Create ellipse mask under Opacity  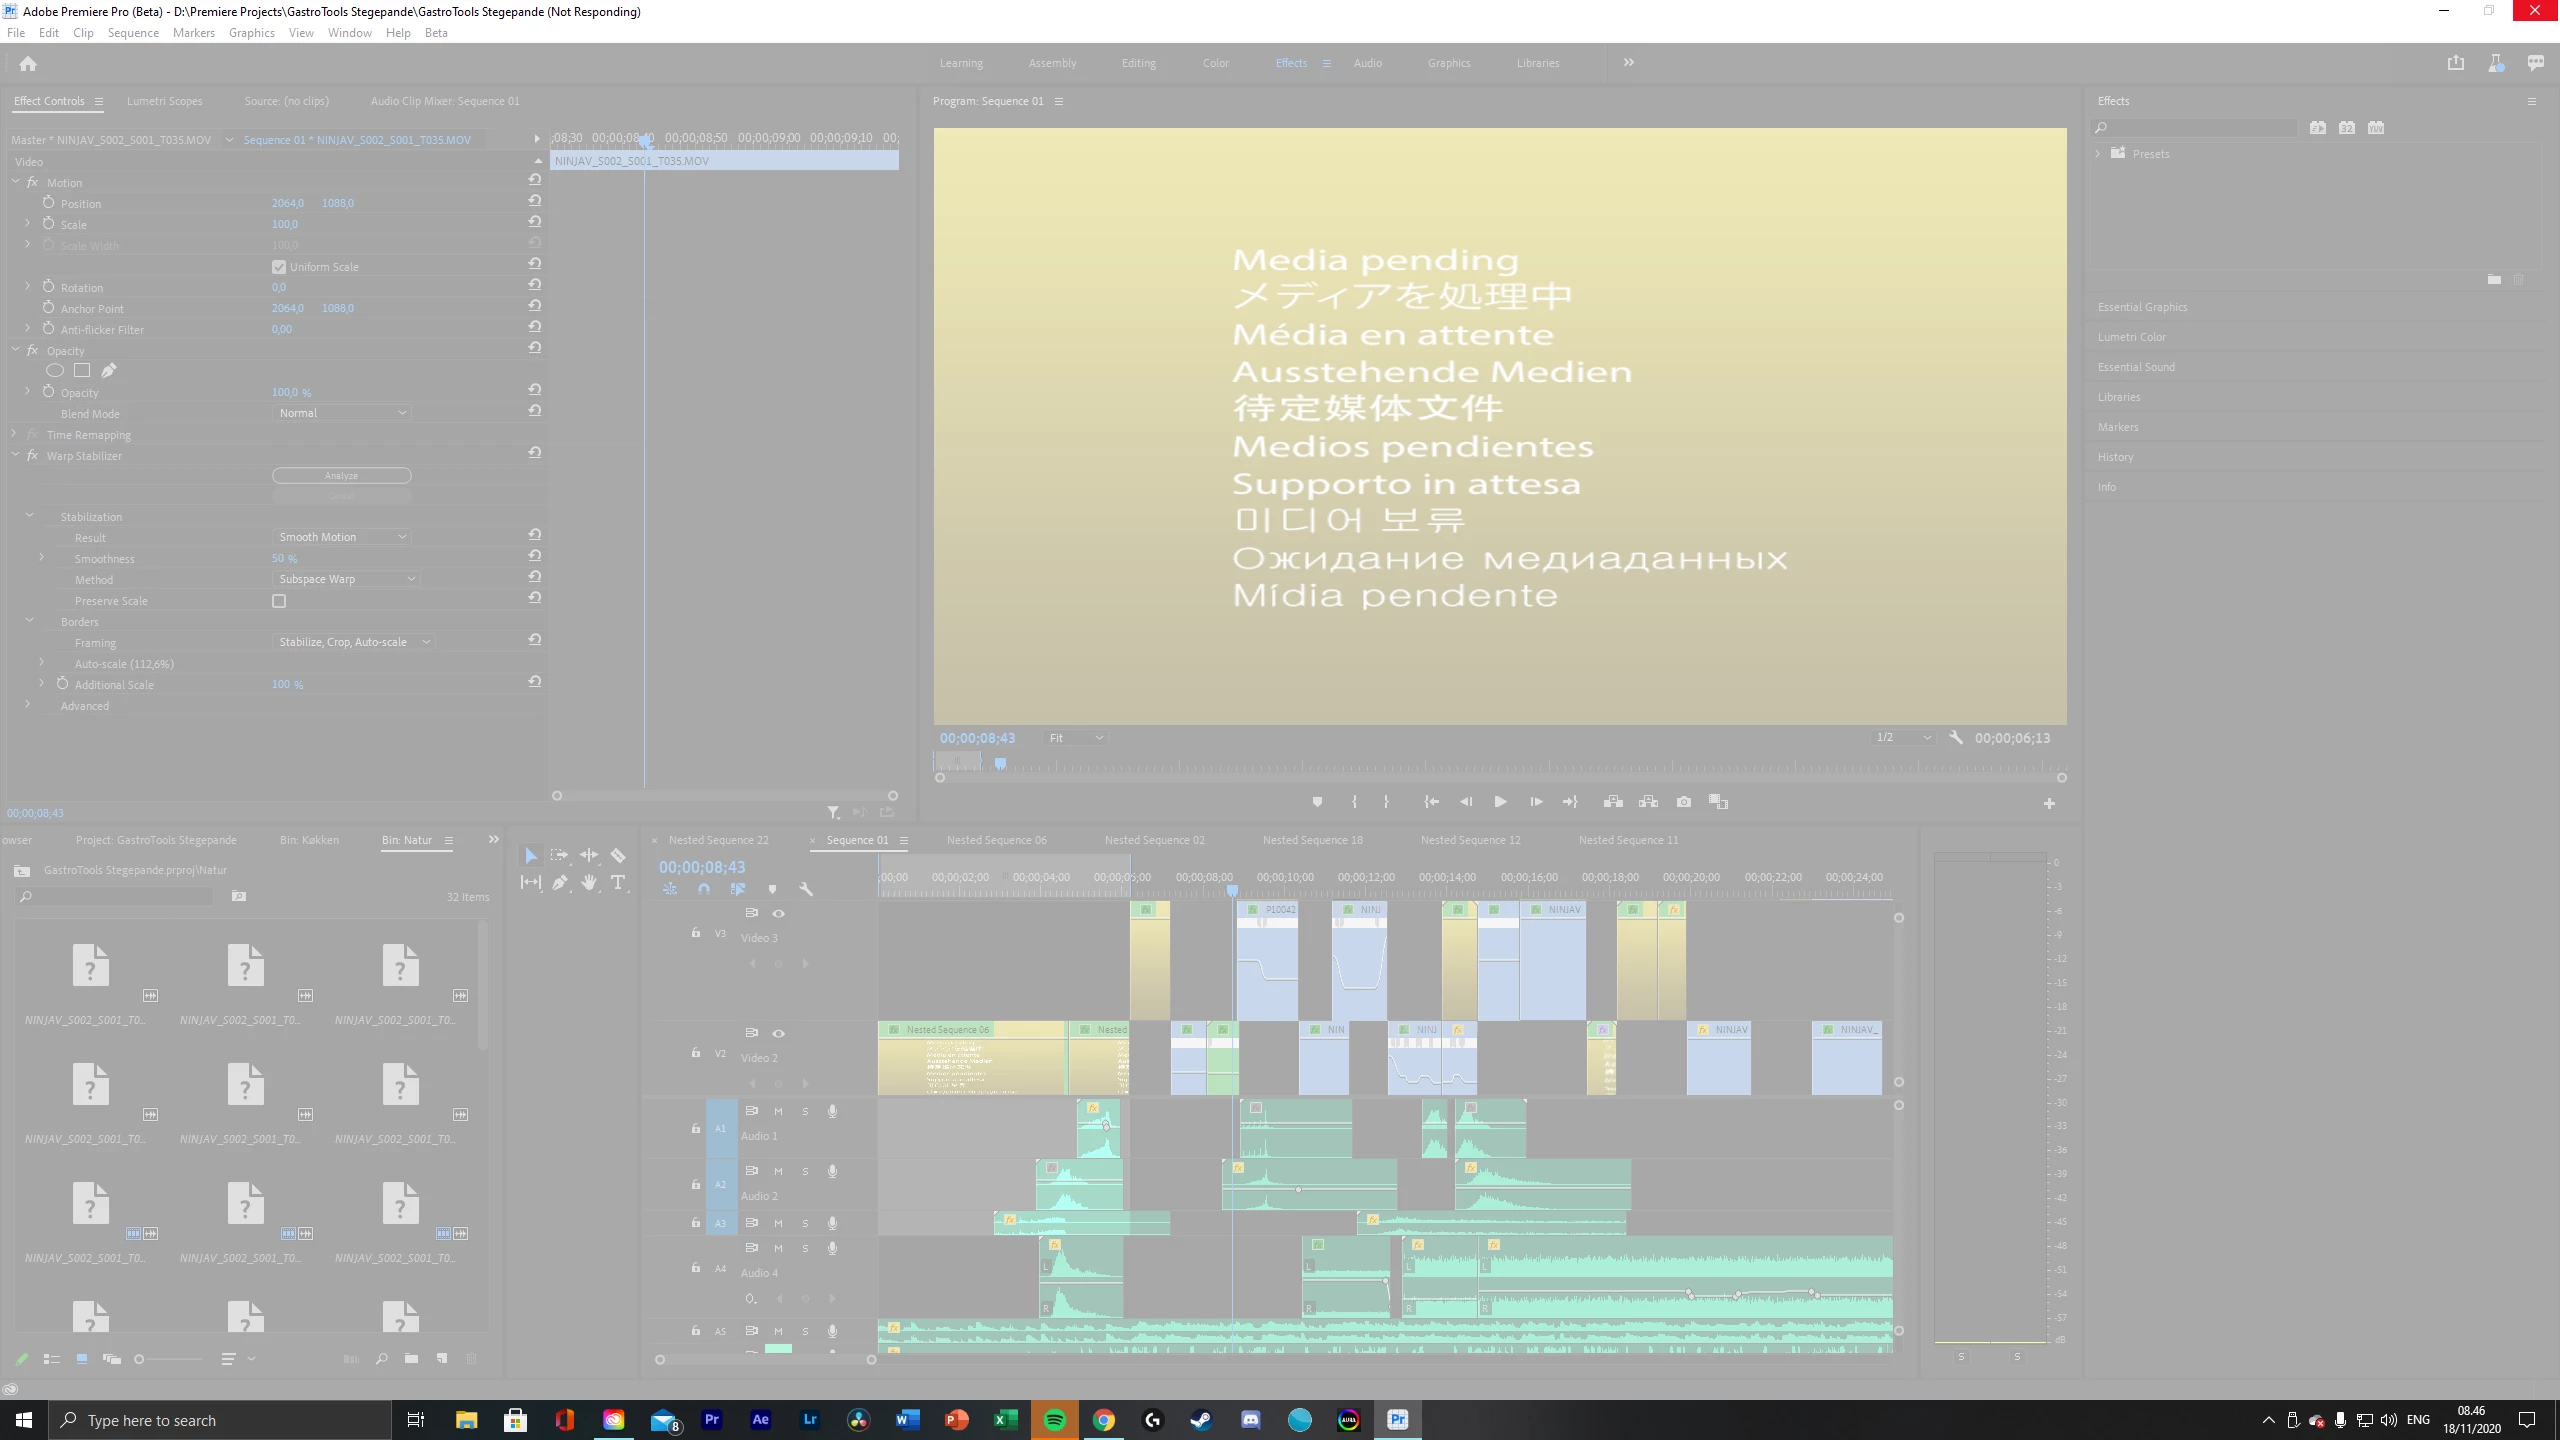click(55, 371)
